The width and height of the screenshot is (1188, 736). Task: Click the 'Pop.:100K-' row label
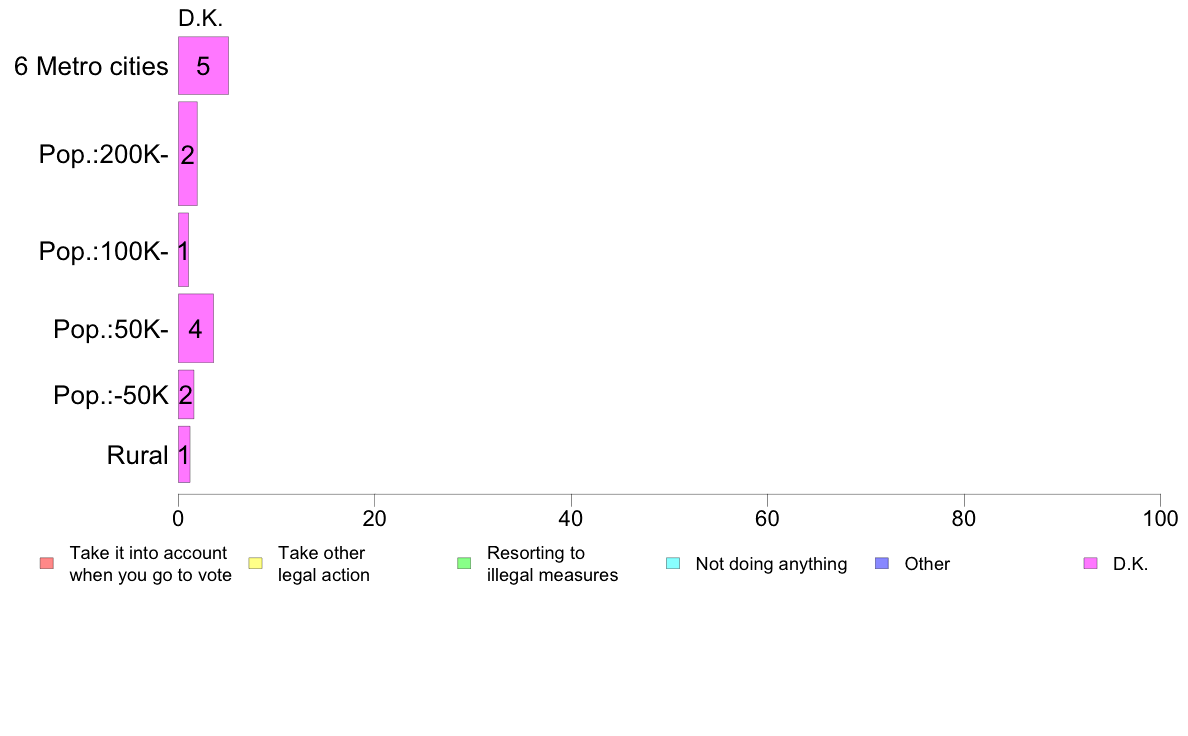coord(104,251)
